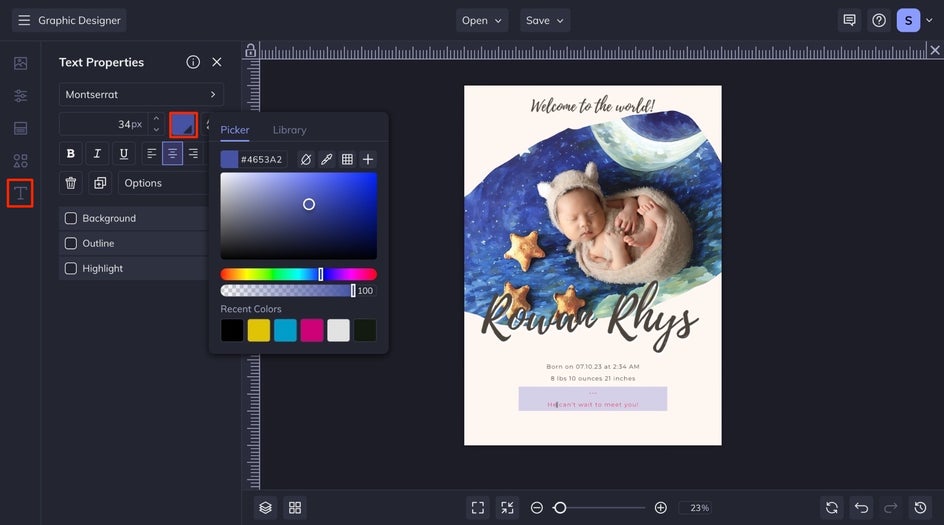The height and width of the screenshot is (525, 944).
Task: Click the no-color transparent icon
Action: click(x=306, y=160)
